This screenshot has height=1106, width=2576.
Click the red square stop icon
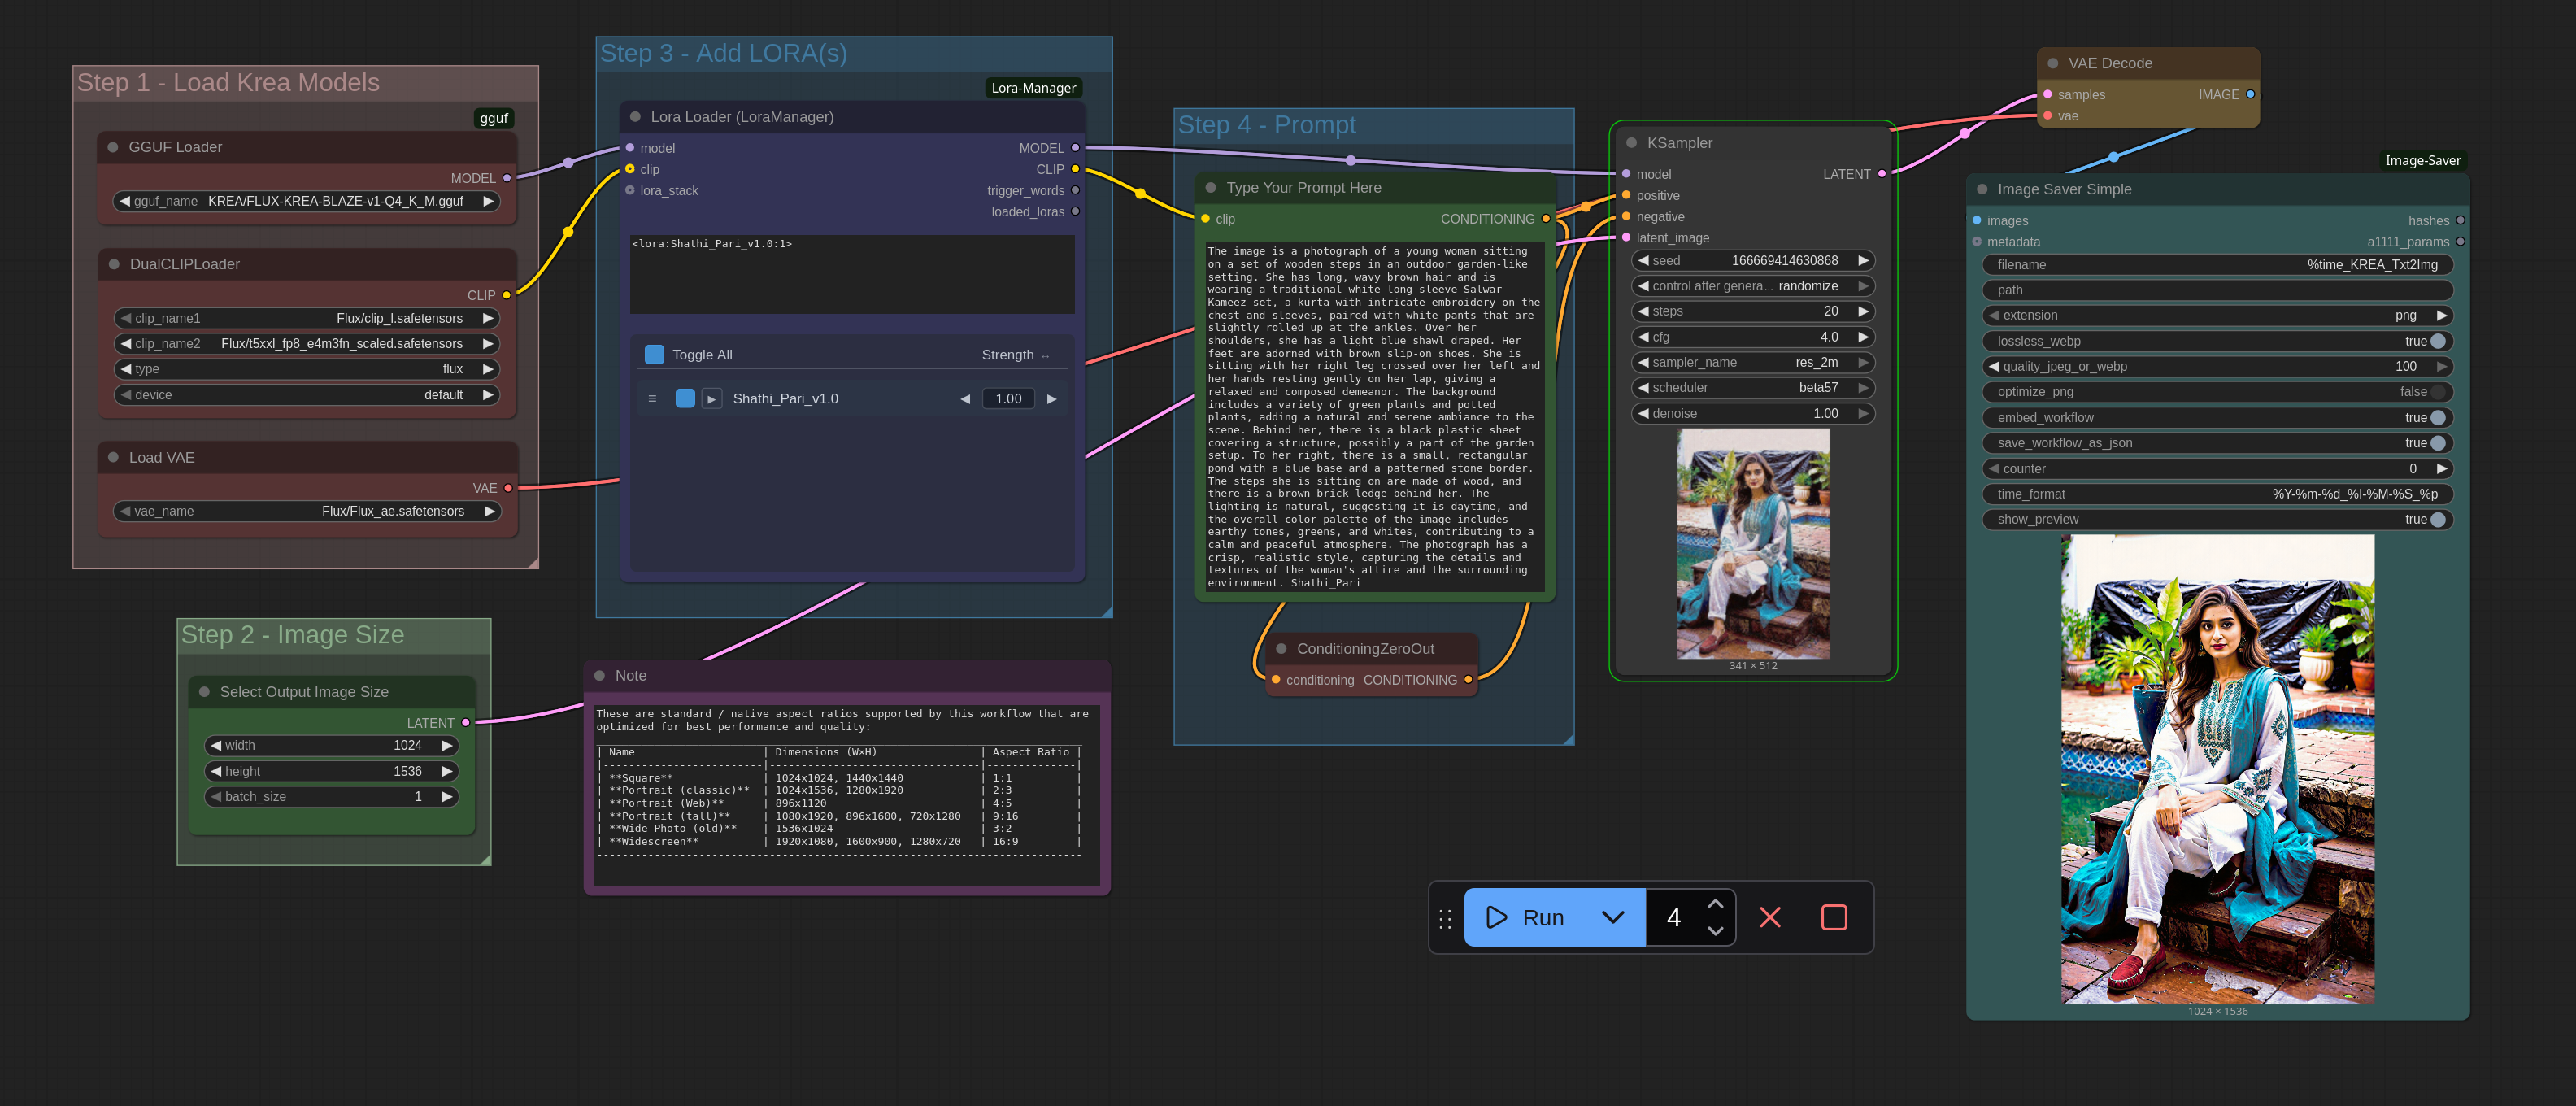[1833, 917]
